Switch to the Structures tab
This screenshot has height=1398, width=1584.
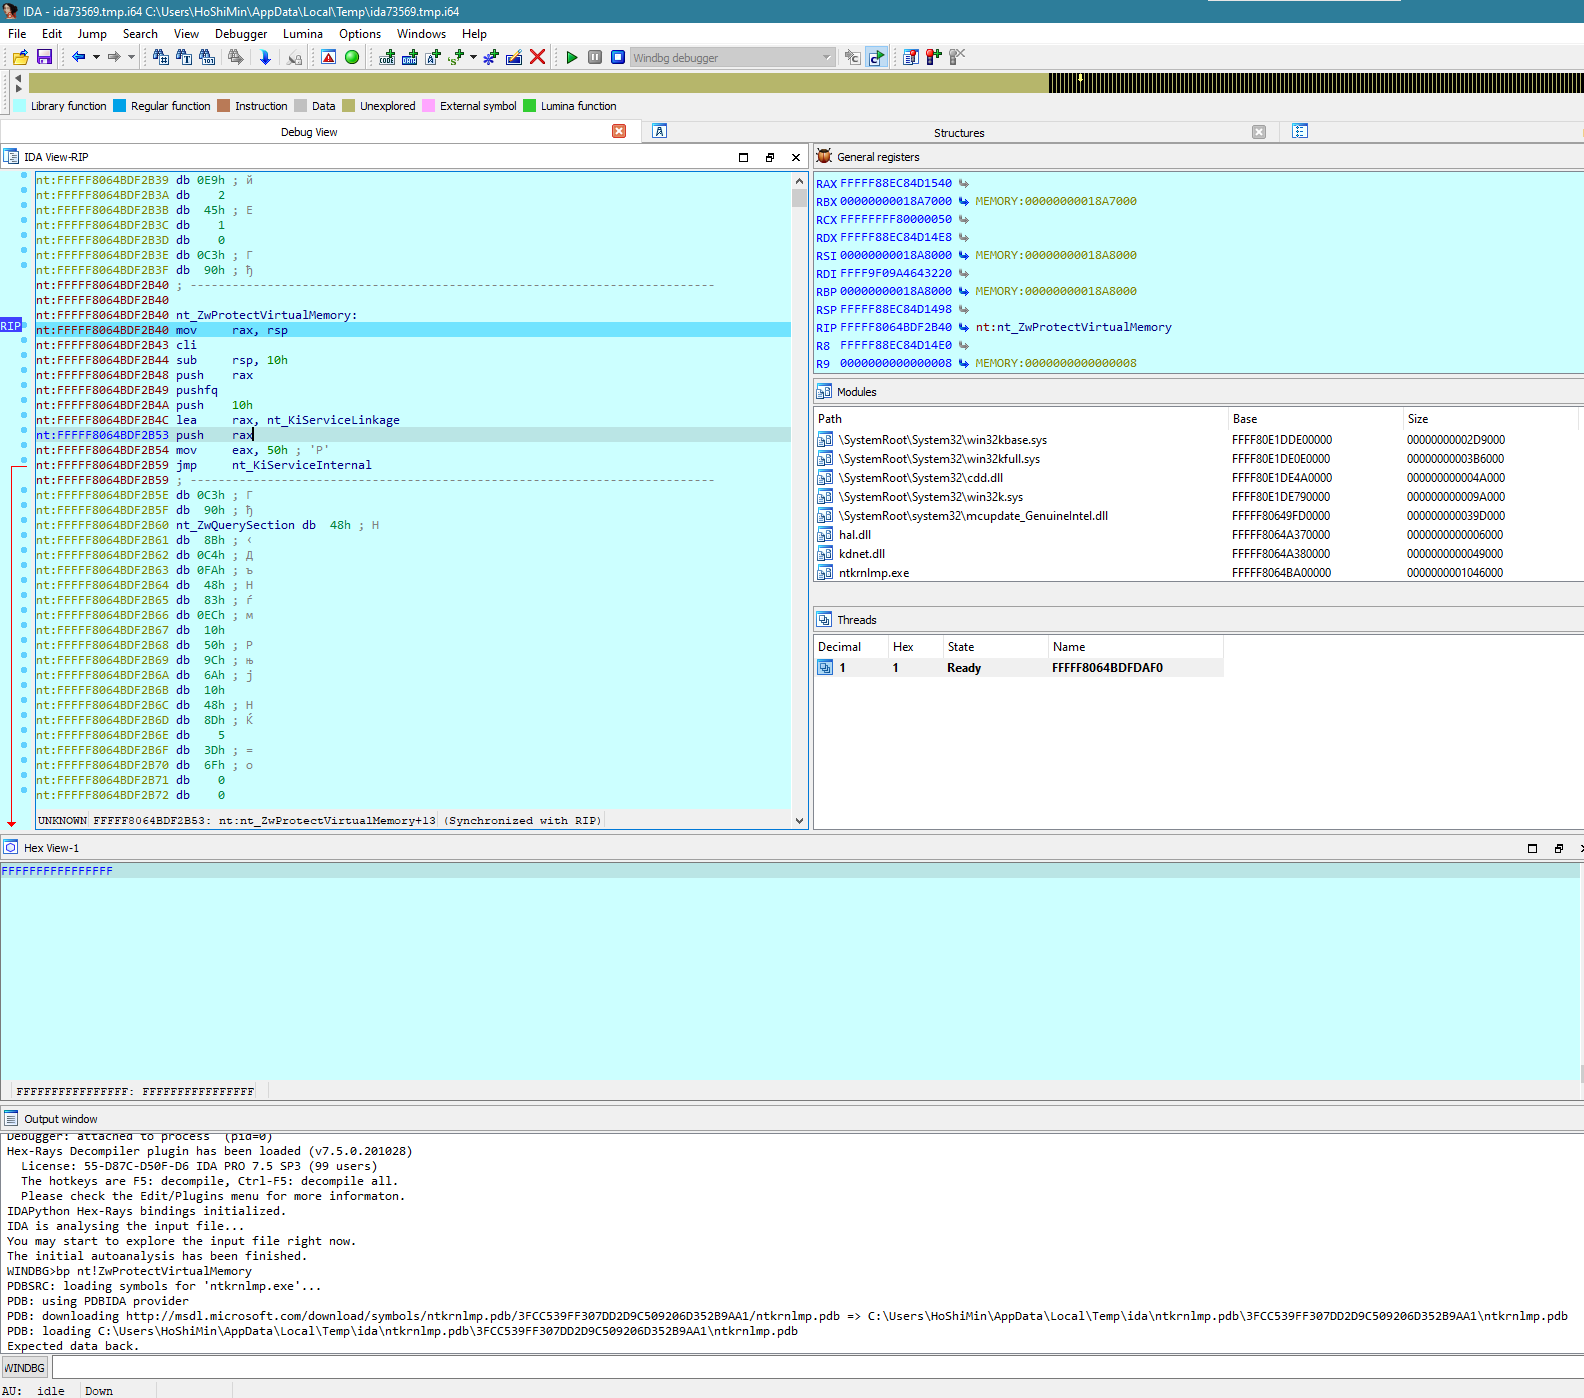point(958,133)
